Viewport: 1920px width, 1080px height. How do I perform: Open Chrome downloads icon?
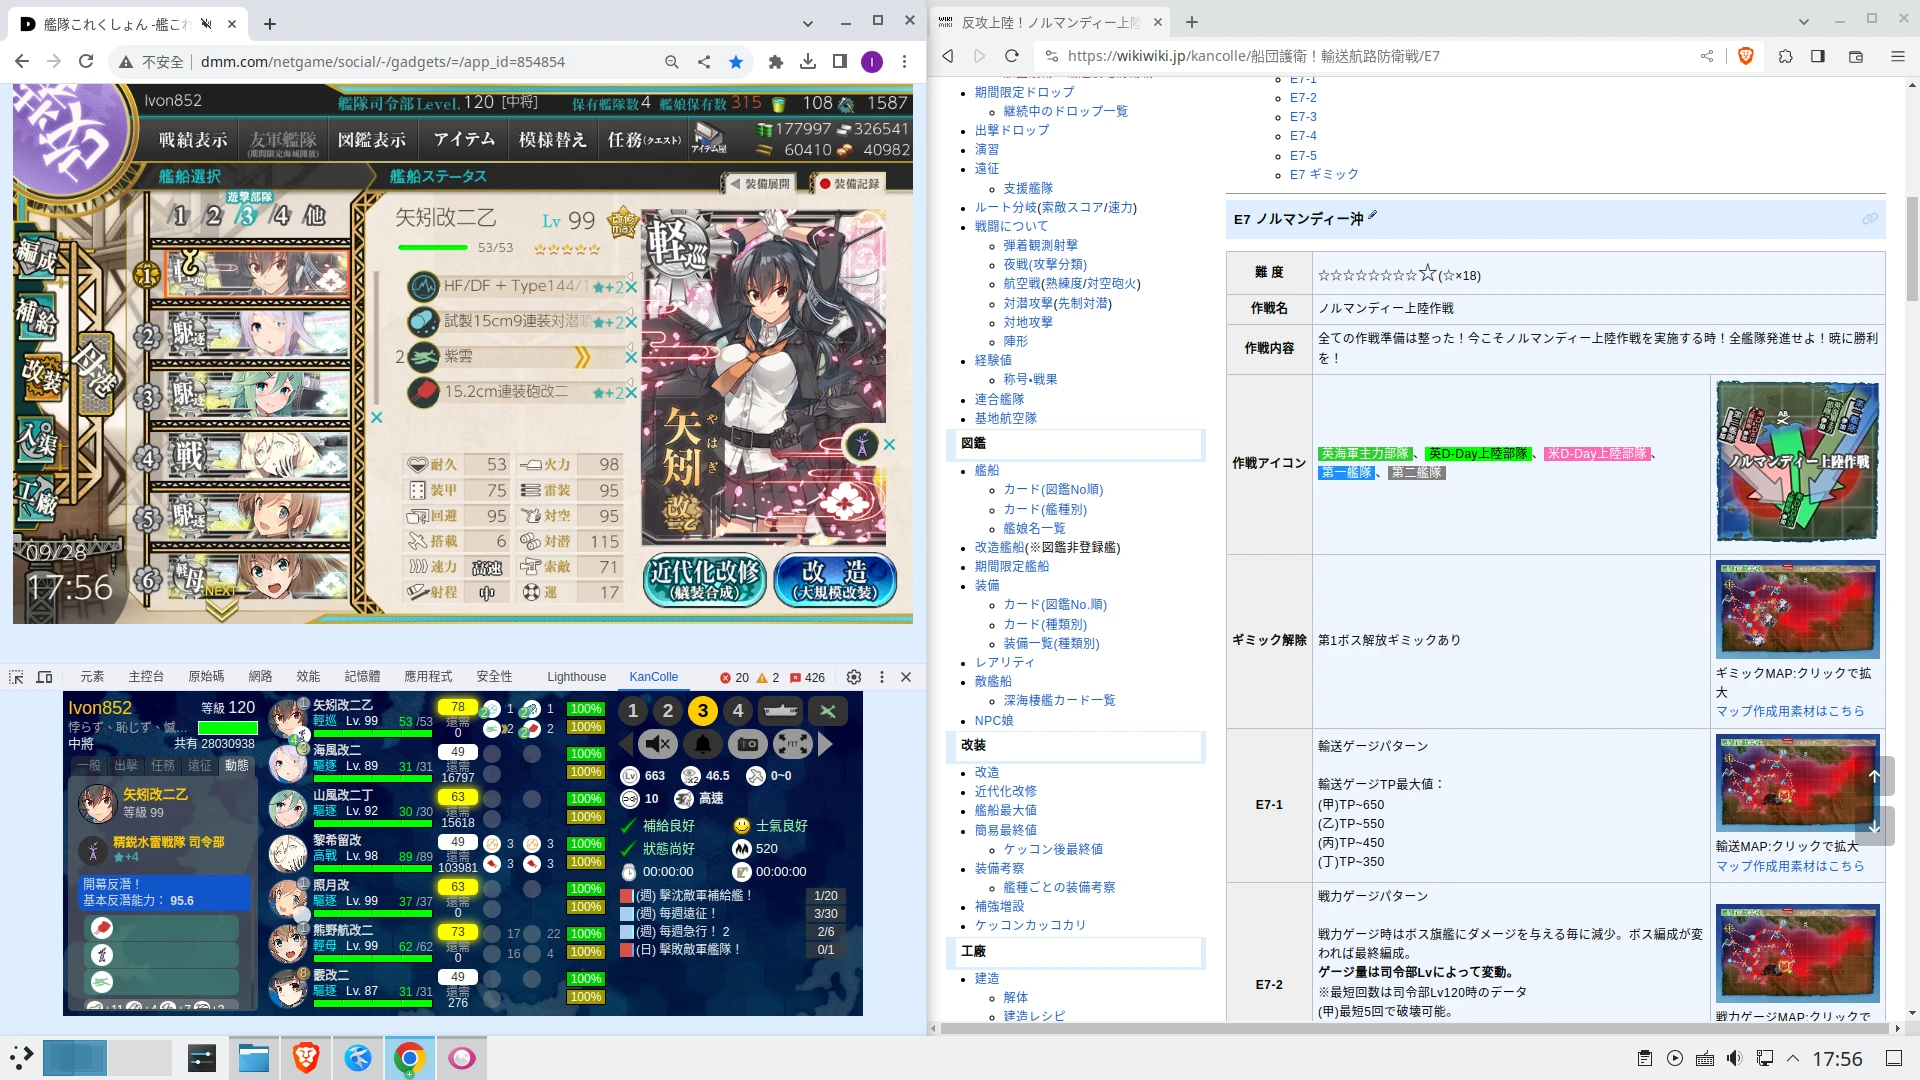click(x=808, y=62)
